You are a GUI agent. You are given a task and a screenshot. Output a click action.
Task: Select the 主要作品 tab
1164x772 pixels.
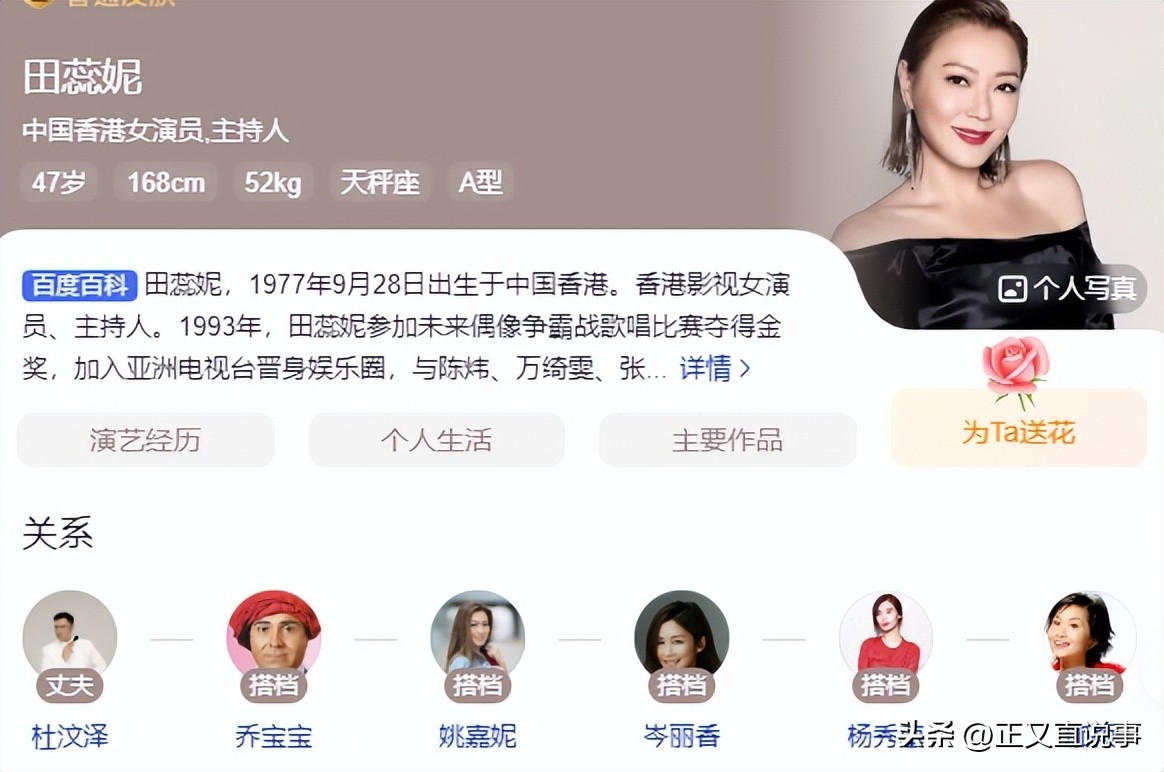pos(728,439)
